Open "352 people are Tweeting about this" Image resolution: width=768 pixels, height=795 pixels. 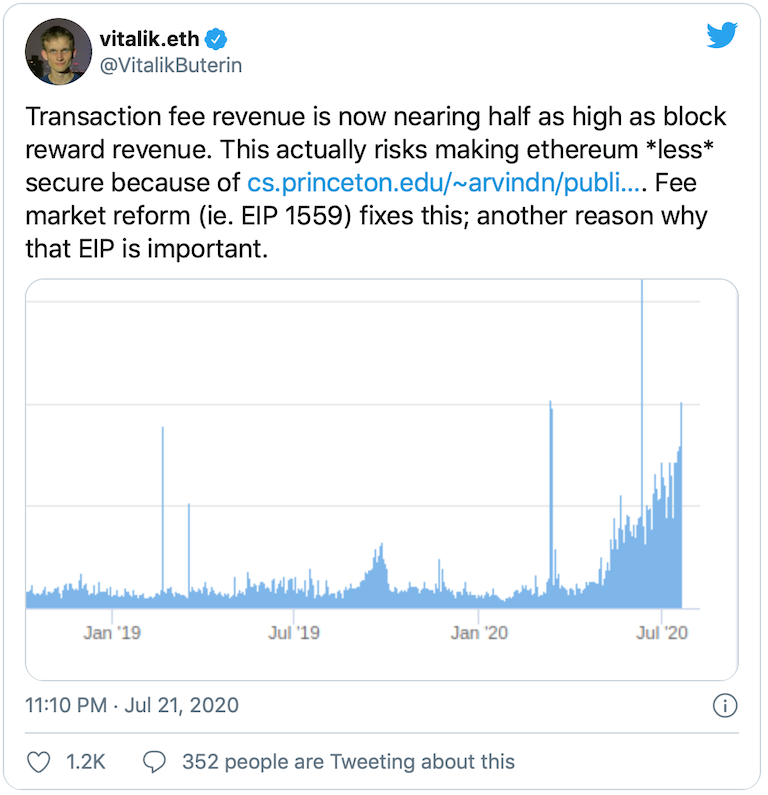[348, 762]
